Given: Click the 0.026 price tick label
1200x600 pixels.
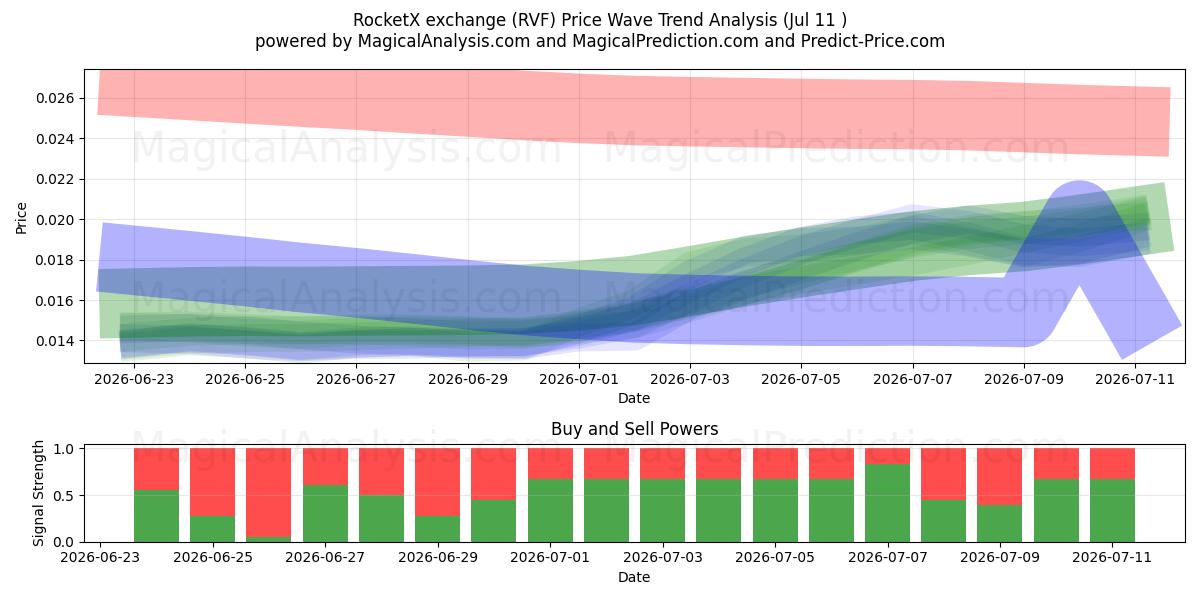Looking at the screenshot, I should pyautogui.click(x=56, y=98).
